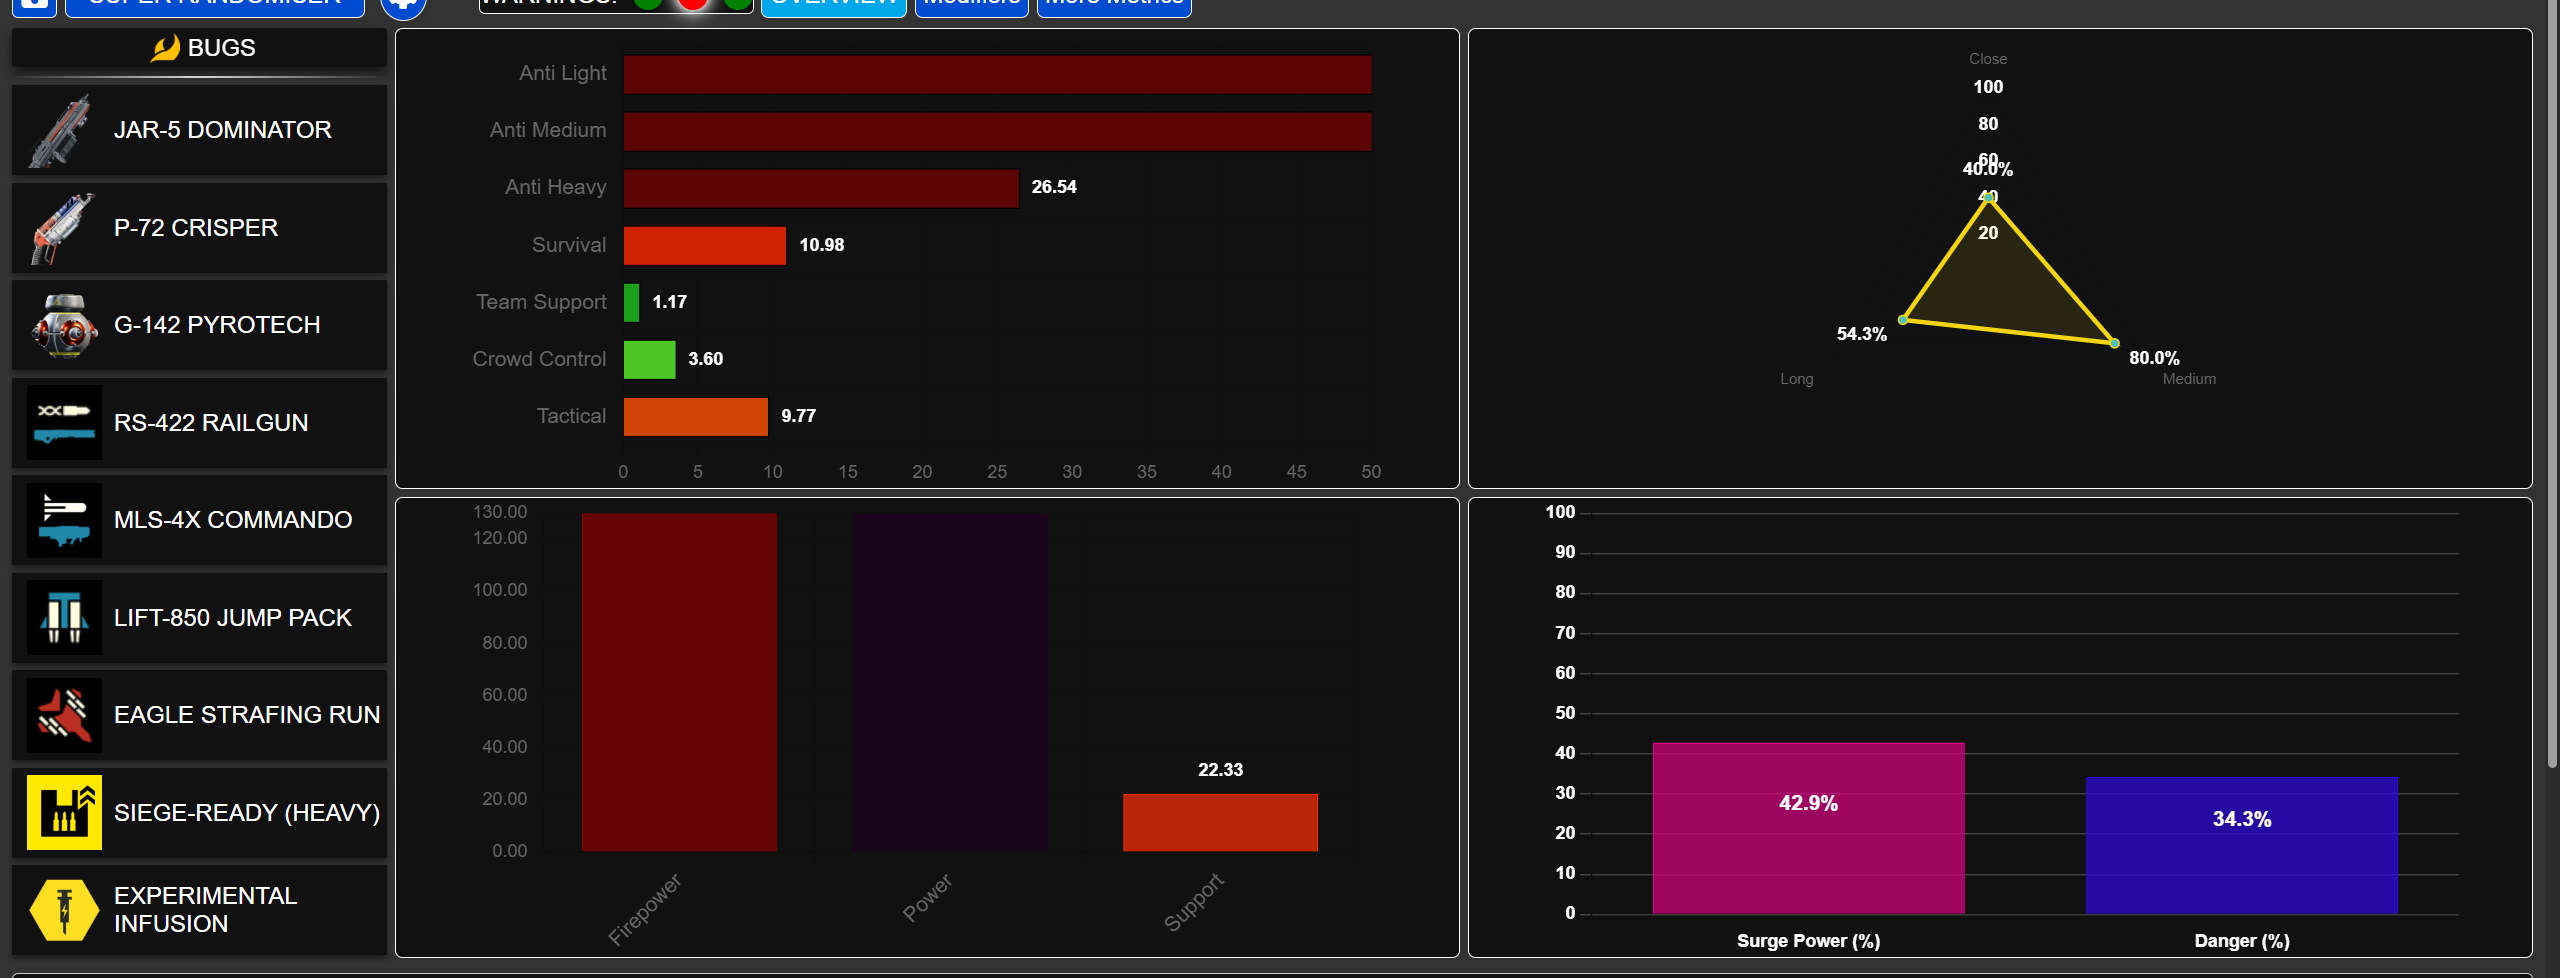Select the red Survival bar
The height and width of the screenshot is (978, 2560).
(x=705, y=245)
